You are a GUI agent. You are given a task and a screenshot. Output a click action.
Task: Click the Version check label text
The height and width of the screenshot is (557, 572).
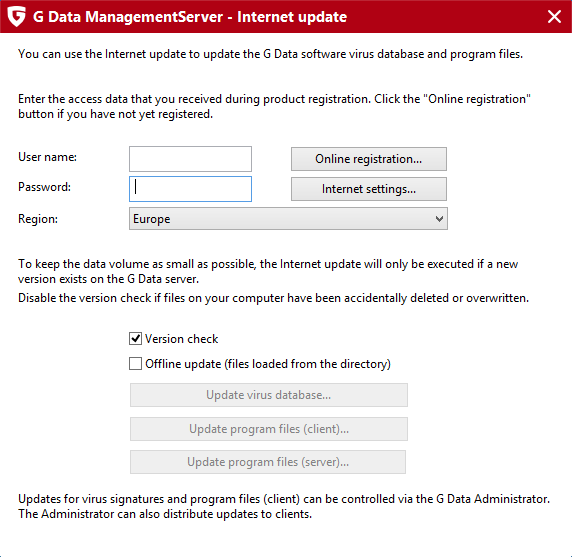181,339
